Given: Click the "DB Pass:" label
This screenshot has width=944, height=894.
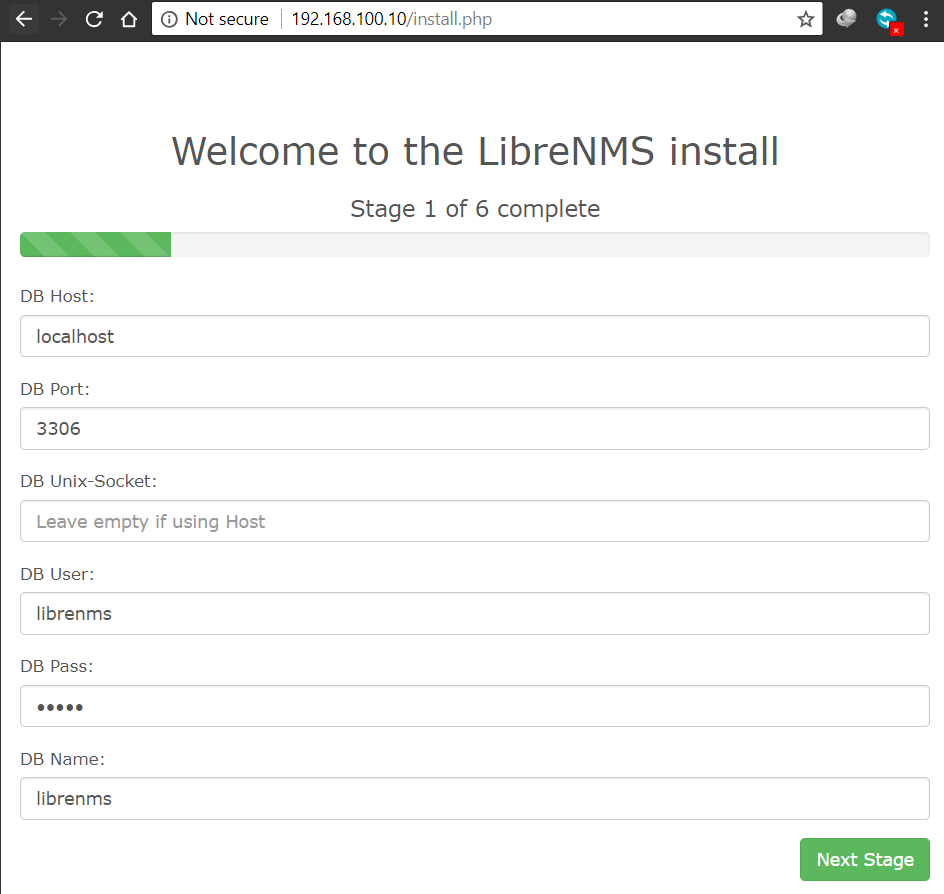Looking at the screenshot, I should pos(57,666).
